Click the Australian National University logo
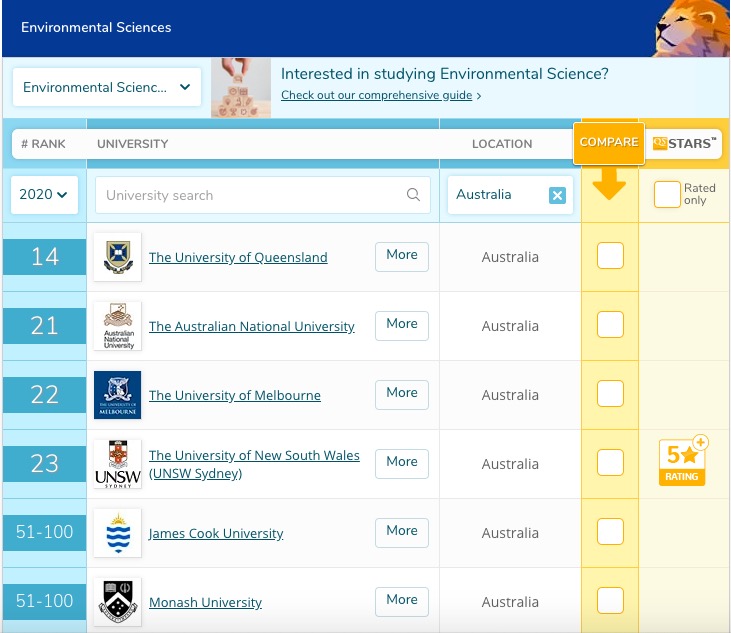The image size is (731, 633). (x=117, y=326)
